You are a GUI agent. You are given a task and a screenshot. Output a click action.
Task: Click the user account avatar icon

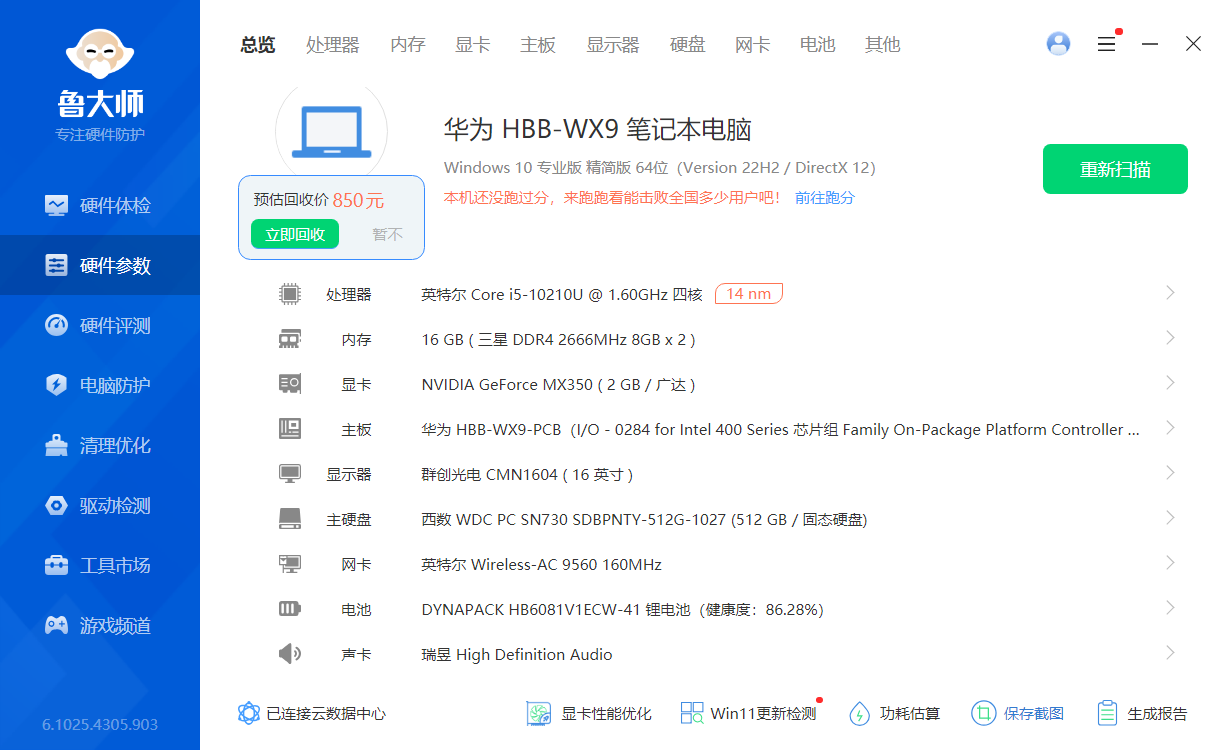click(1058, 44)
